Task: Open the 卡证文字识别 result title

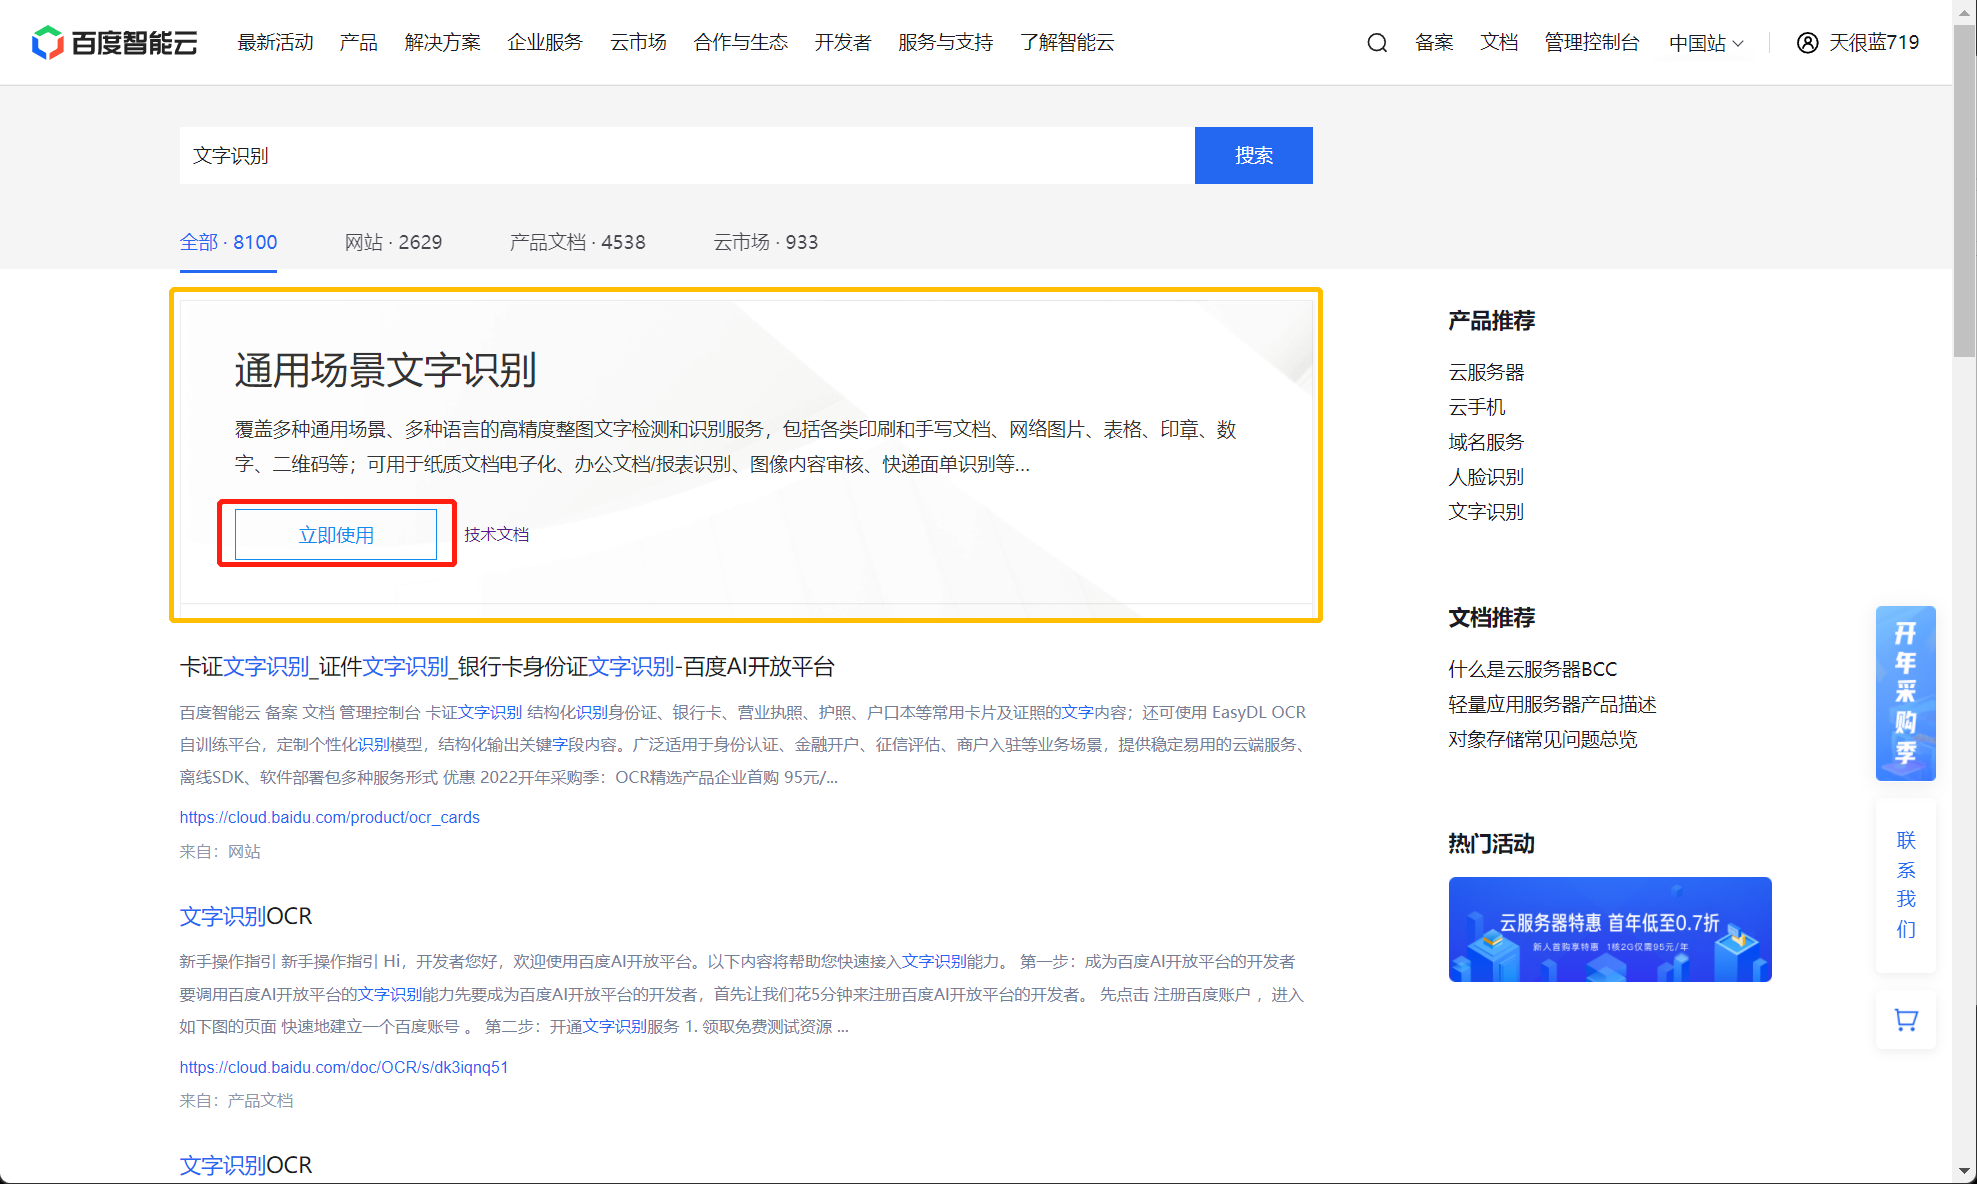Action: [x=507, y=667]
